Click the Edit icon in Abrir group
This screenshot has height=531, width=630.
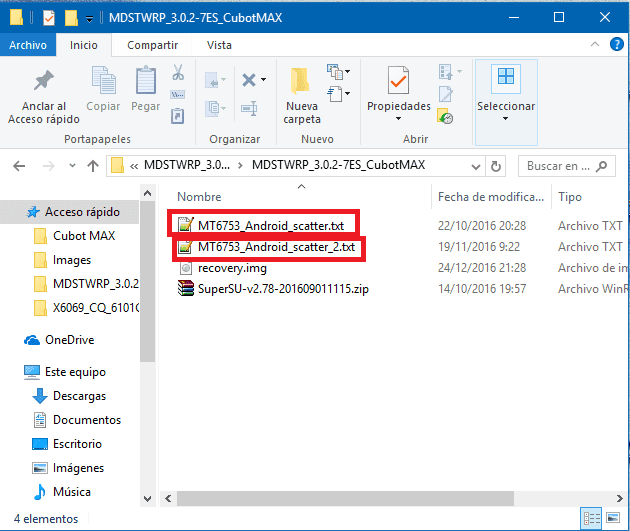pyautogui.click(x=445, y=94)
